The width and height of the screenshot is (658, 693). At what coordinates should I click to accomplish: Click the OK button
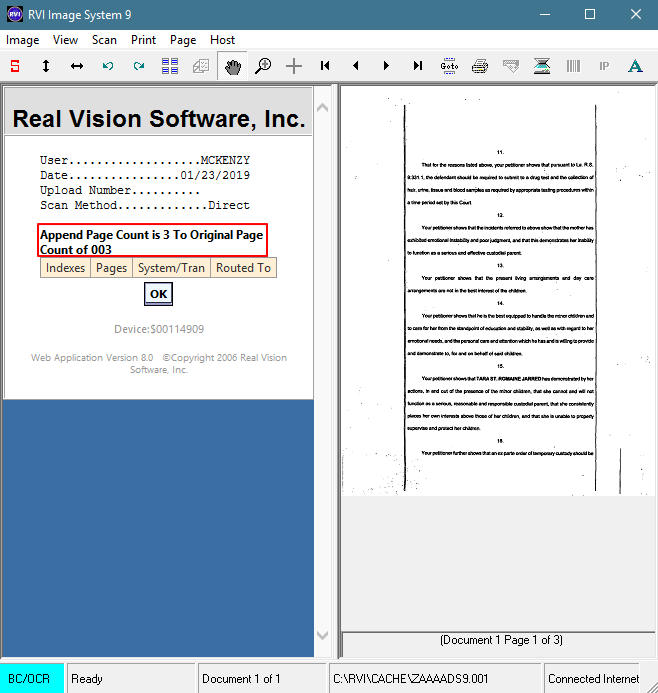pos(158,294)
